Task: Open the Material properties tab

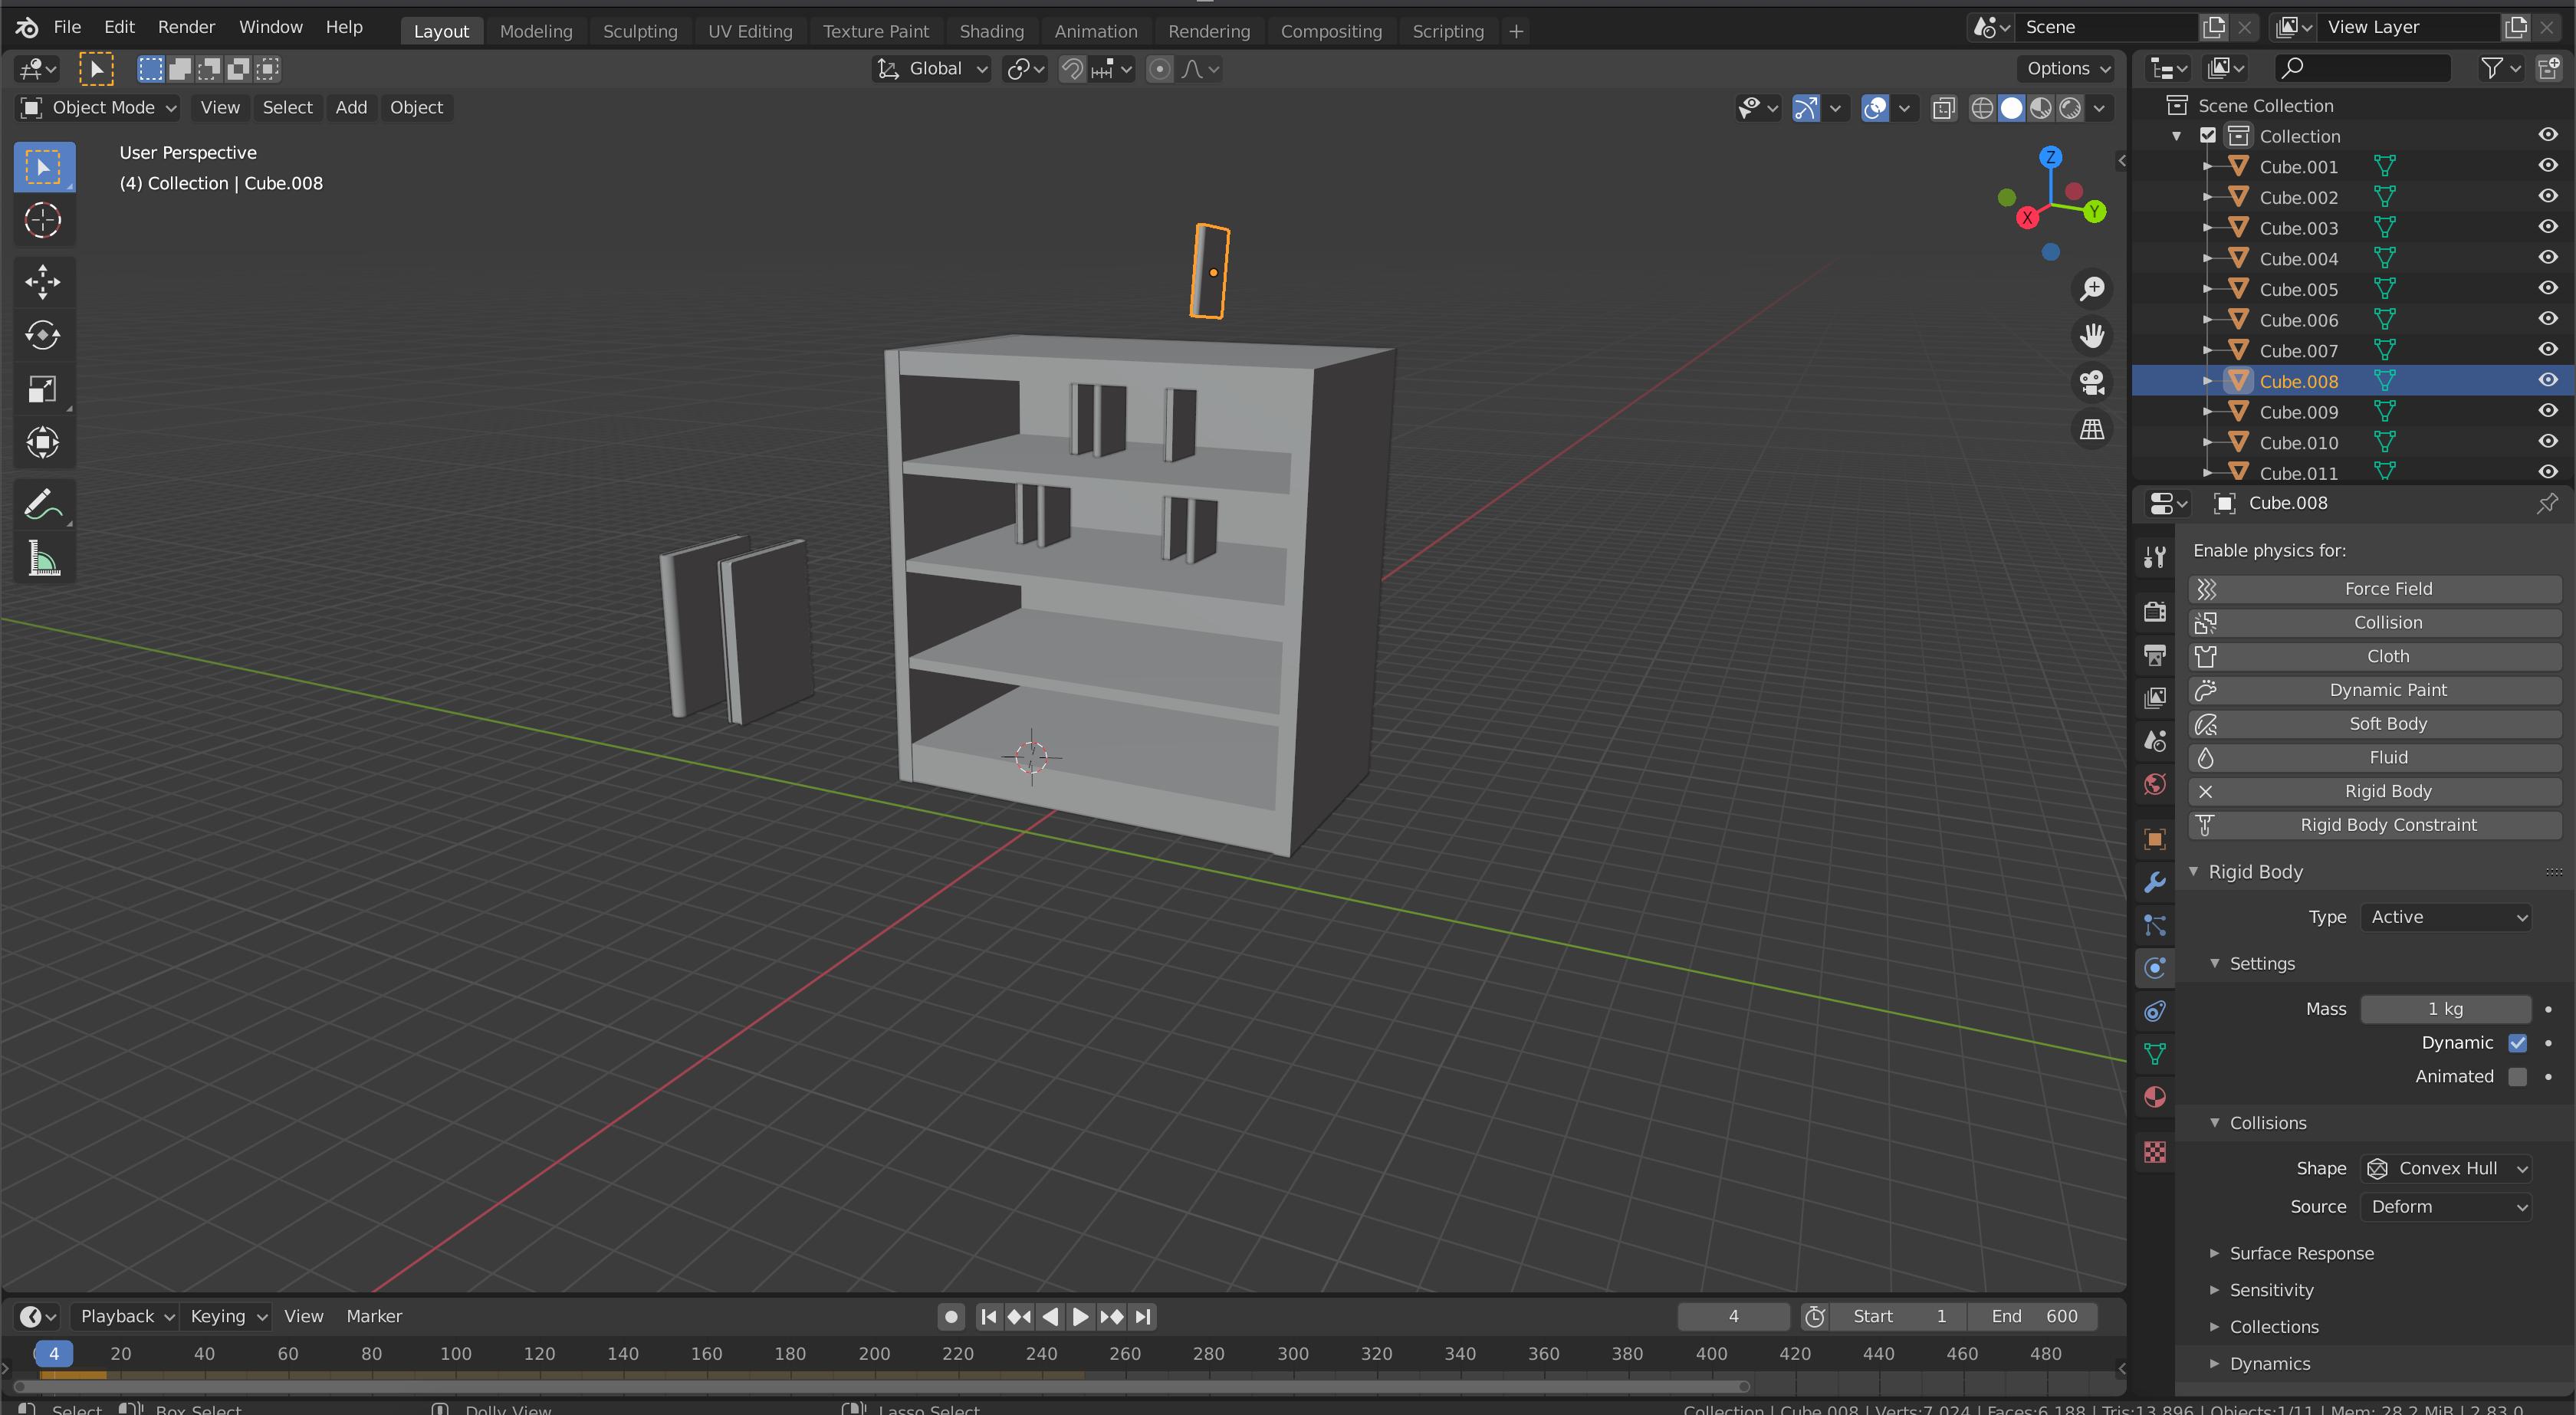Action: (2155, 1097)
